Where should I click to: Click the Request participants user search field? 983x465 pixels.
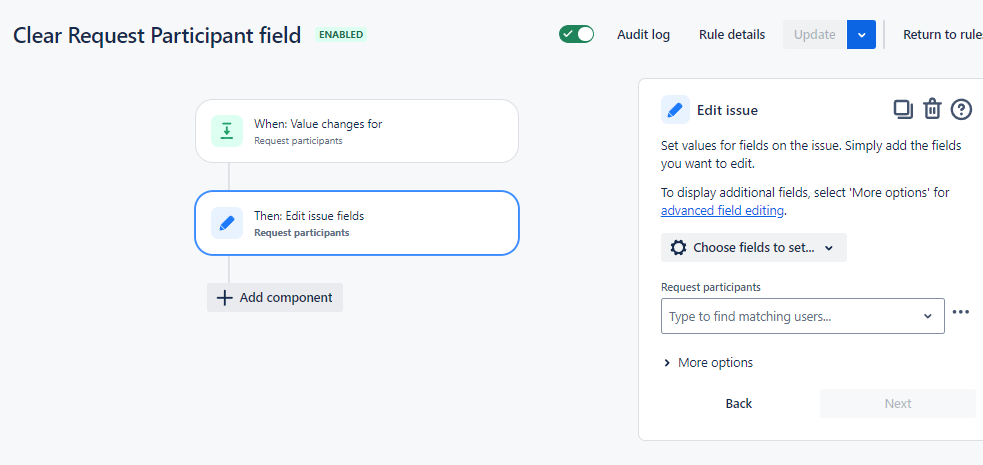790,316
